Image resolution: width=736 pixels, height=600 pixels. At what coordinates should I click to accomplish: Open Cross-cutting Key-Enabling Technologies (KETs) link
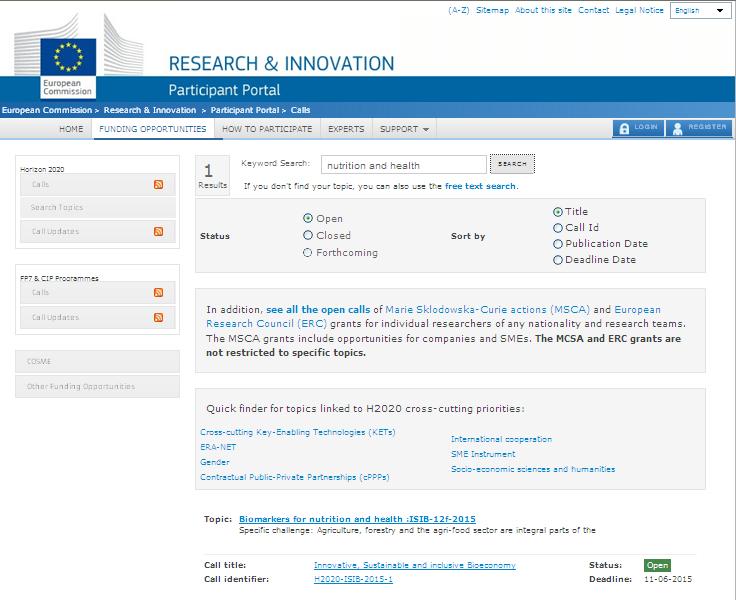coord(298,432)
